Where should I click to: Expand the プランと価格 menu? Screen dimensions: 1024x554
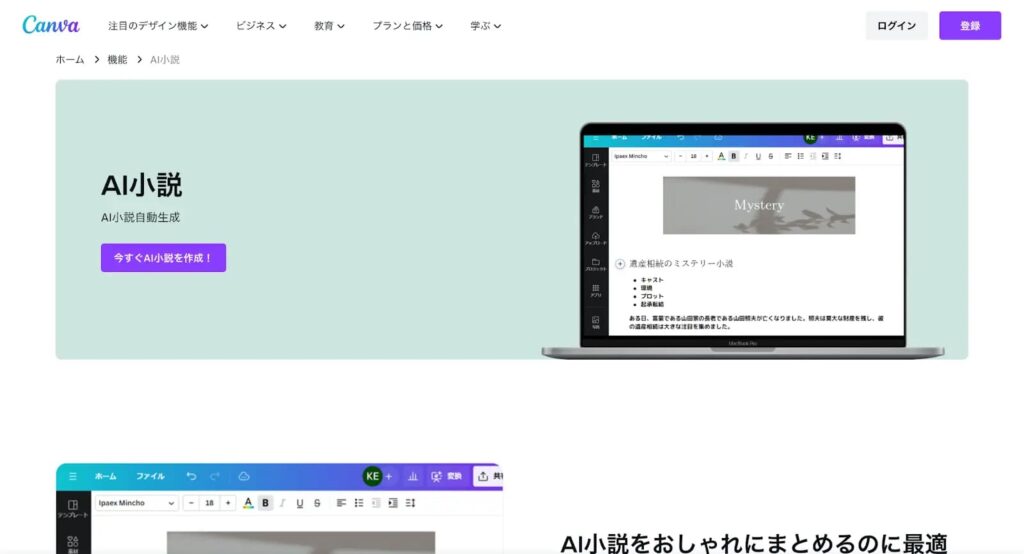point(408,25)
